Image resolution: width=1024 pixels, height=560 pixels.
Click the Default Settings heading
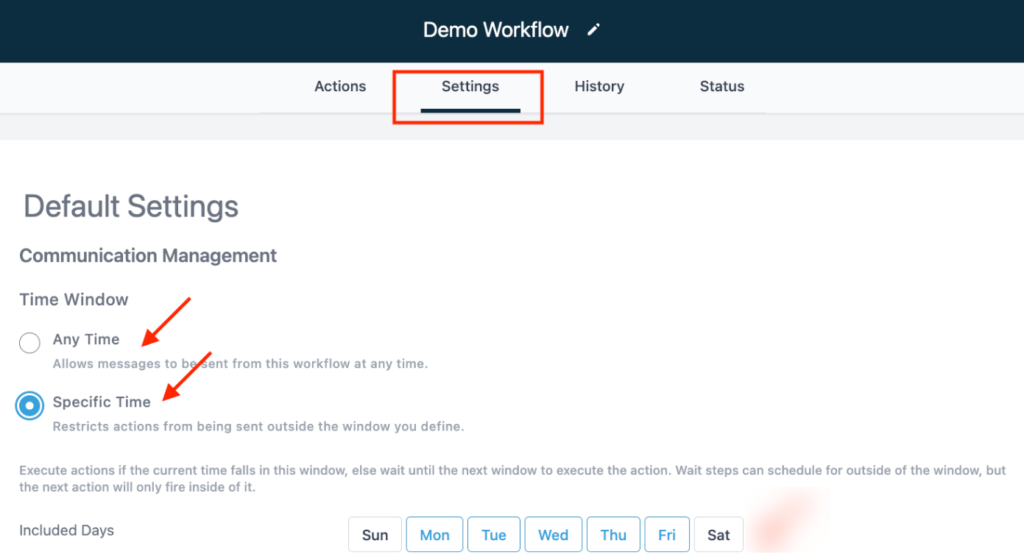[131, 207]
